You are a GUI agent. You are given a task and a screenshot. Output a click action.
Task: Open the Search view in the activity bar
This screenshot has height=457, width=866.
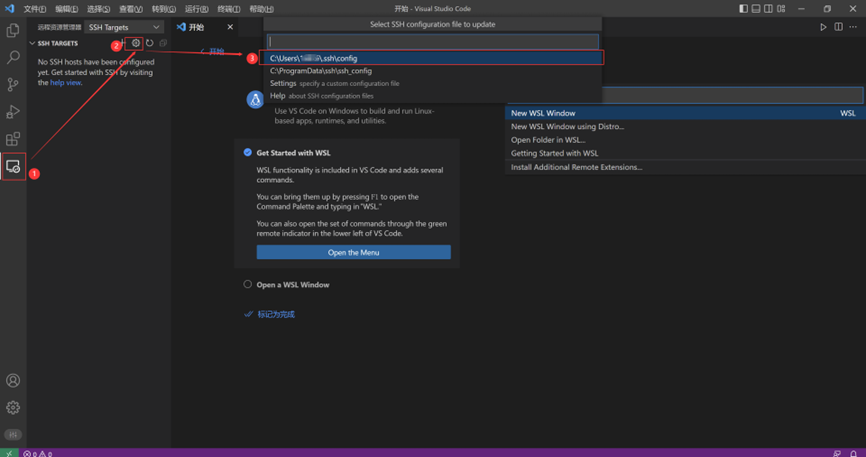coord(13,57)
